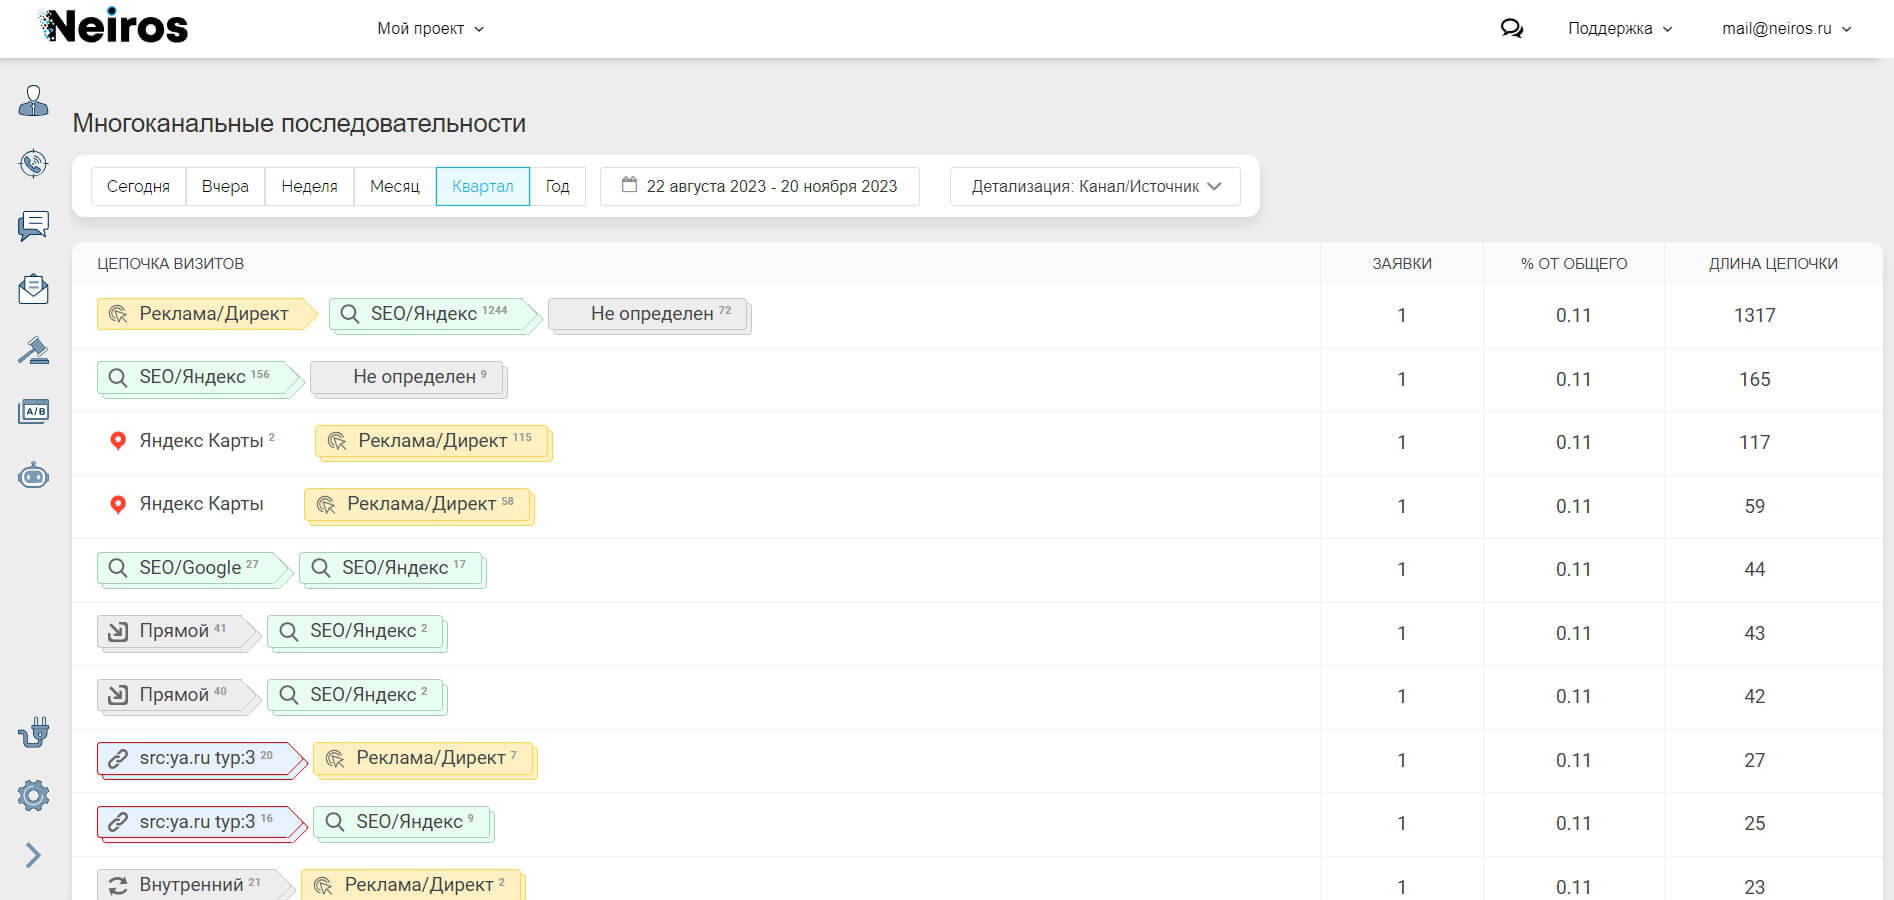Screen dimensions: 1894x900
Task: Open the email envelope sidebar icon
Action: click(x=33, y=289)
